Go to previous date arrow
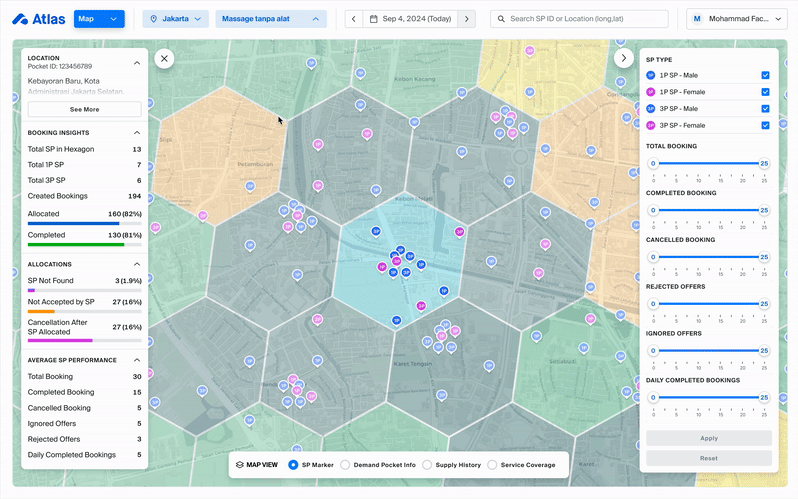Viewport: 798px width, 499px height. (x=353, y=19)
